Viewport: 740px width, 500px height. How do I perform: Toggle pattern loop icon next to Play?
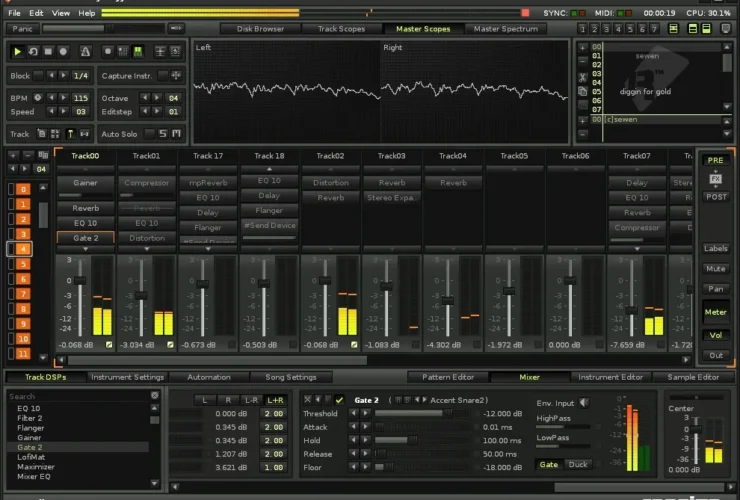[x=33, y=51]
